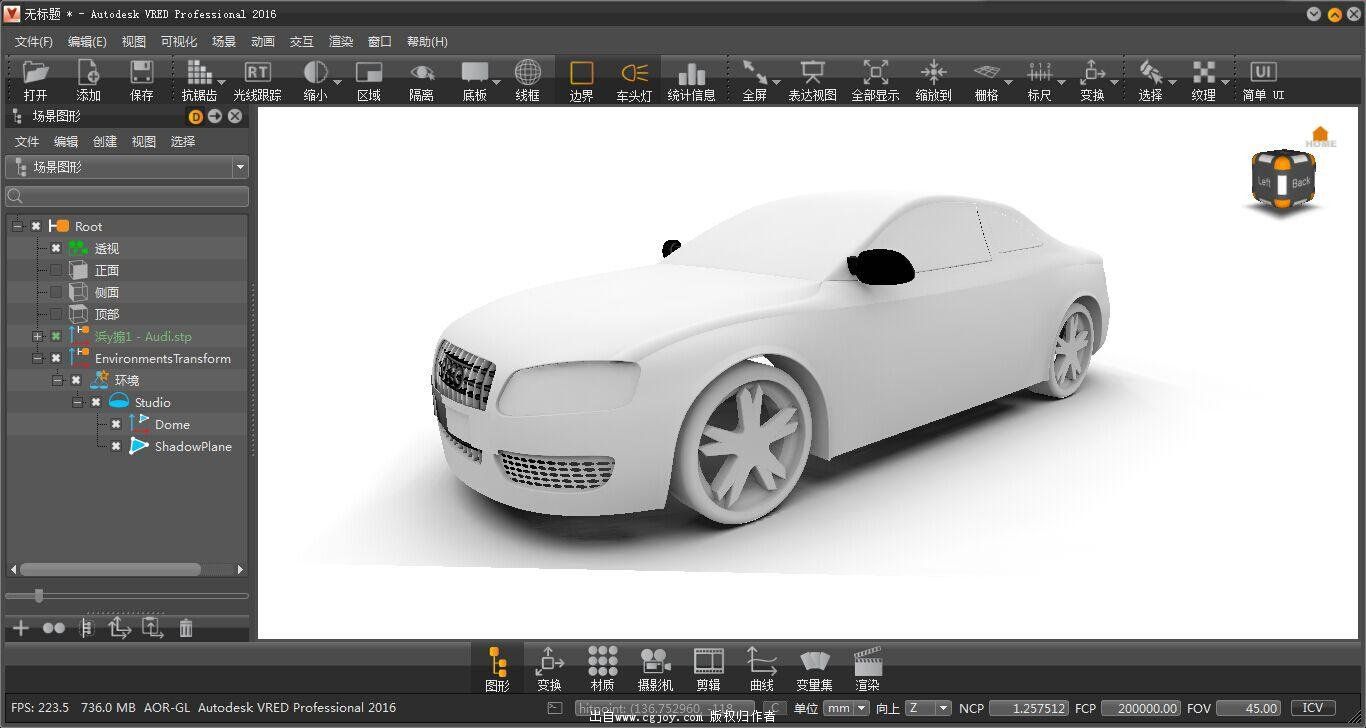1366x728 pixels.
Task: Open scenegraph panel 创建 menu
Action: pos(105,142)
